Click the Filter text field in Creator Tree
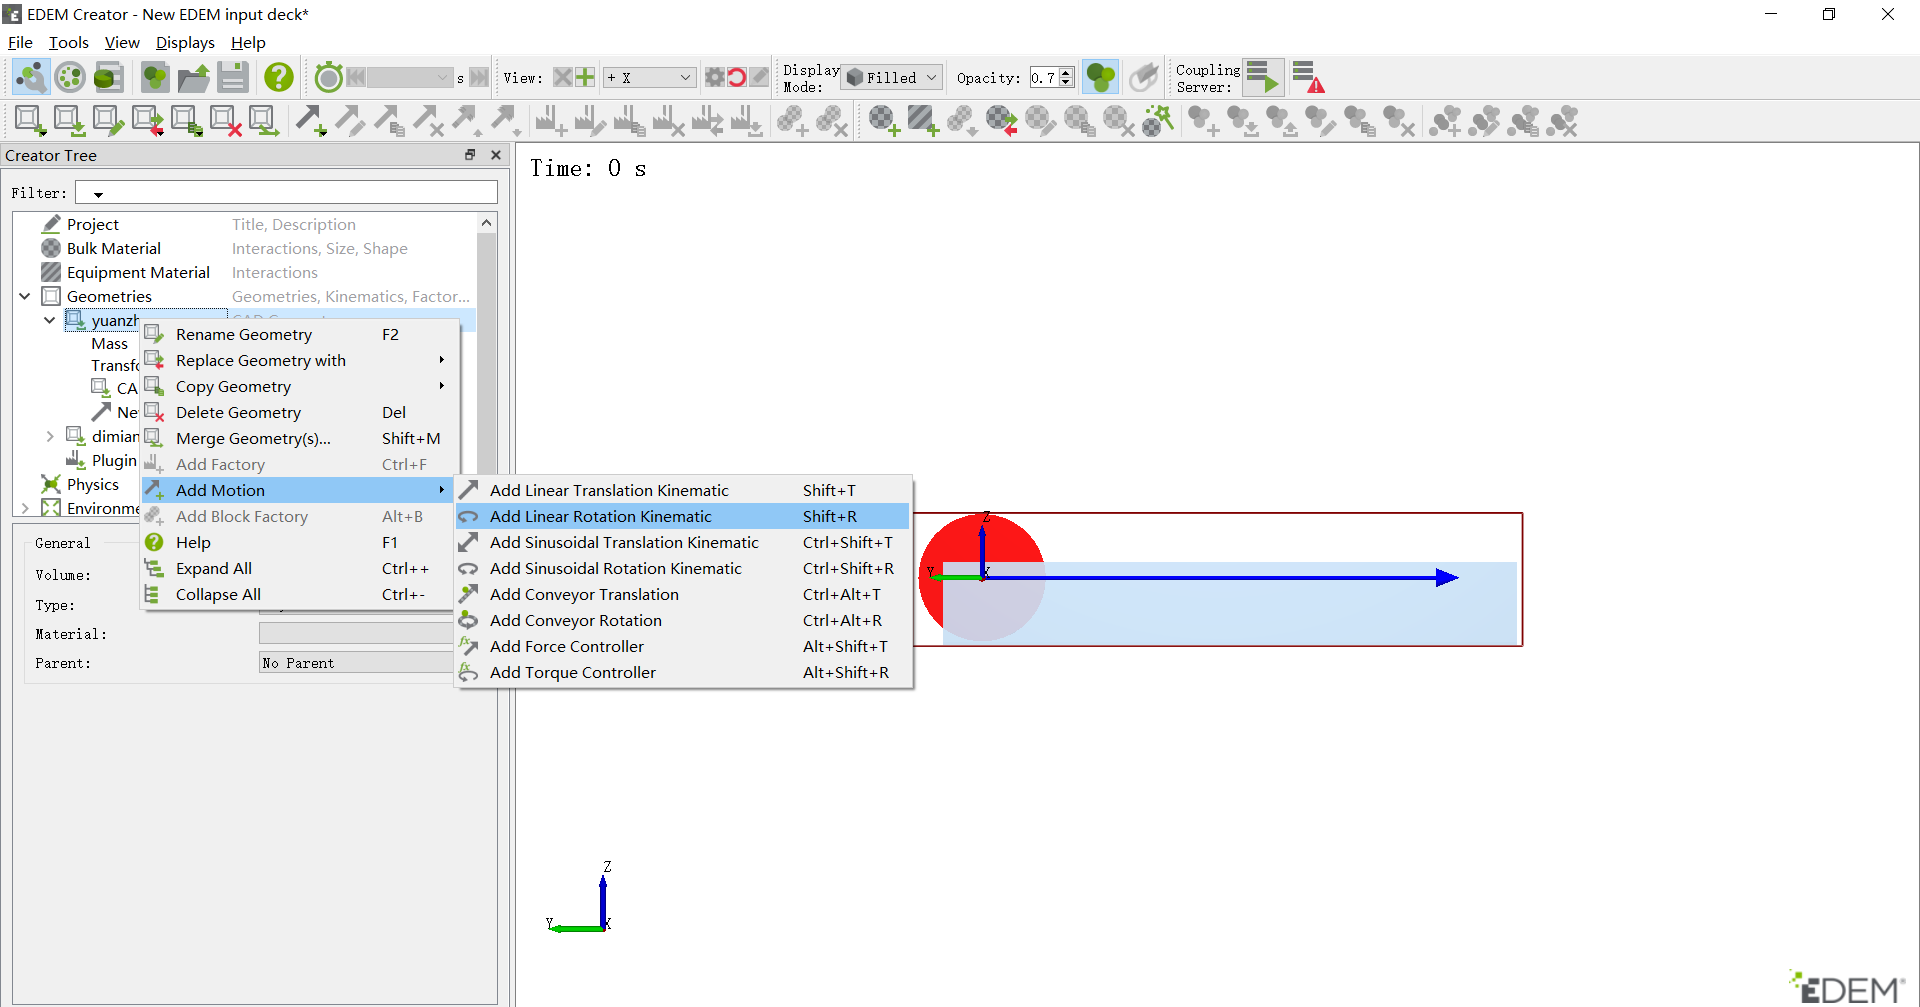Screen dimensions: 1920x1007 pyautogui.click(x=286, y=192)
